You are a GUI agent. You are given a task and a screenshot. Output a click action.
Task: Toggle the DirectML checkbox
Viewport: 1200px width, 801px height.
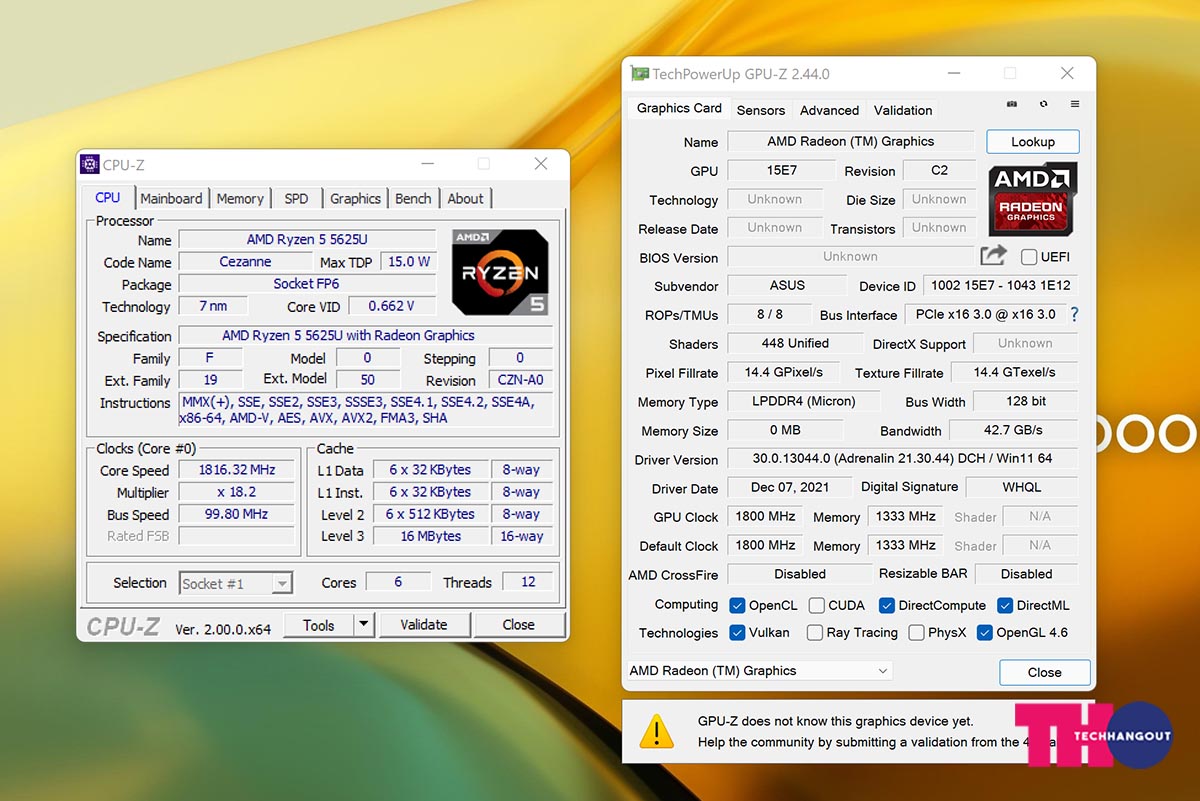pos(1003,605)
